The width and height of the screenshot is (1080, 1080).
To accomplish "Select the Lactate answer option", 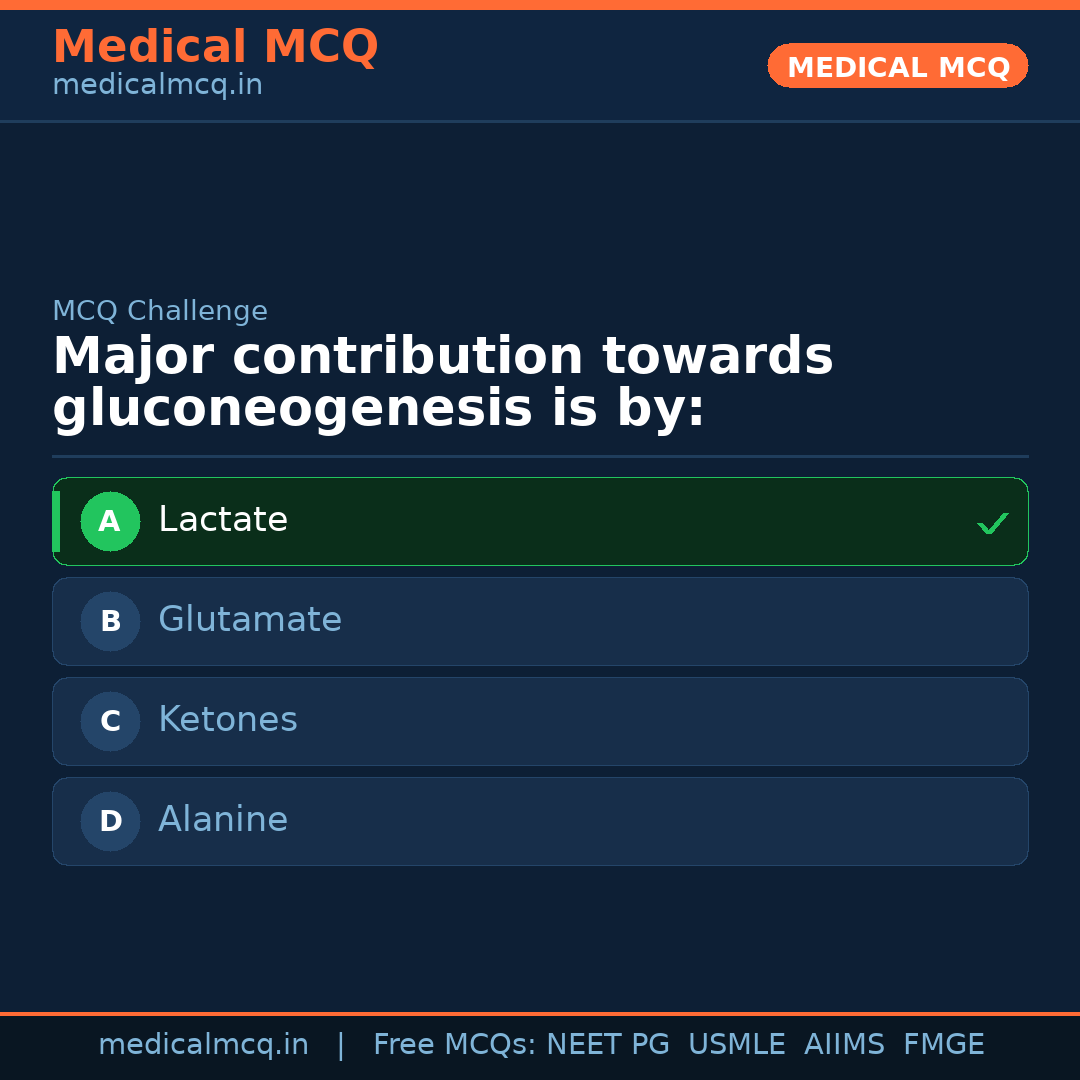I will point(540,521).
